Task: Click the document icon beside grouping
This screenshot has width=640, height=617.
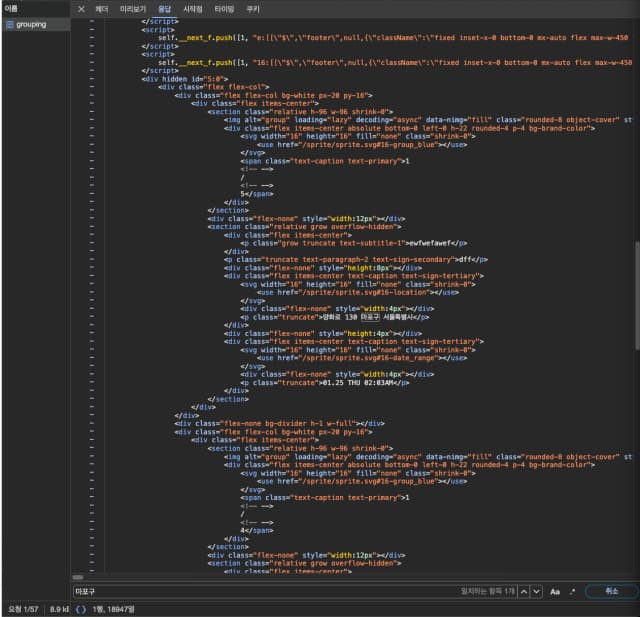Action: tap(10, 24)
